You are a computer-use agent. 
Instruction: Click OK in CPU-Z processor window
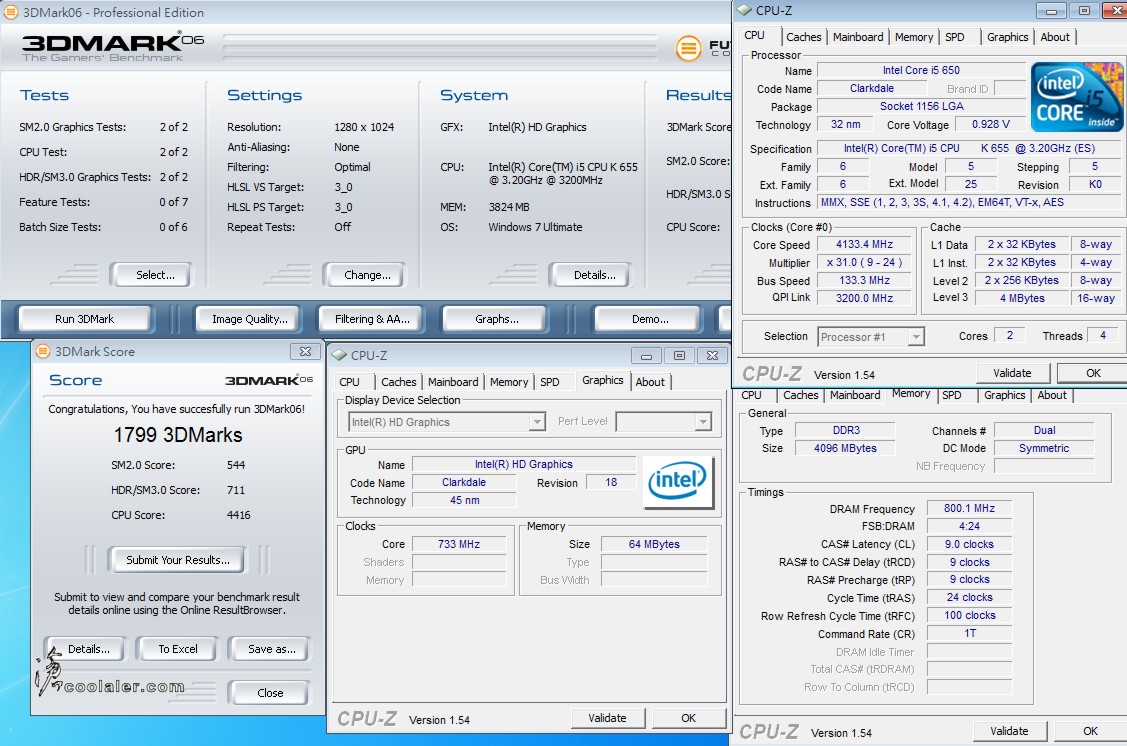pyautogui.click(x=1093, y=373)
